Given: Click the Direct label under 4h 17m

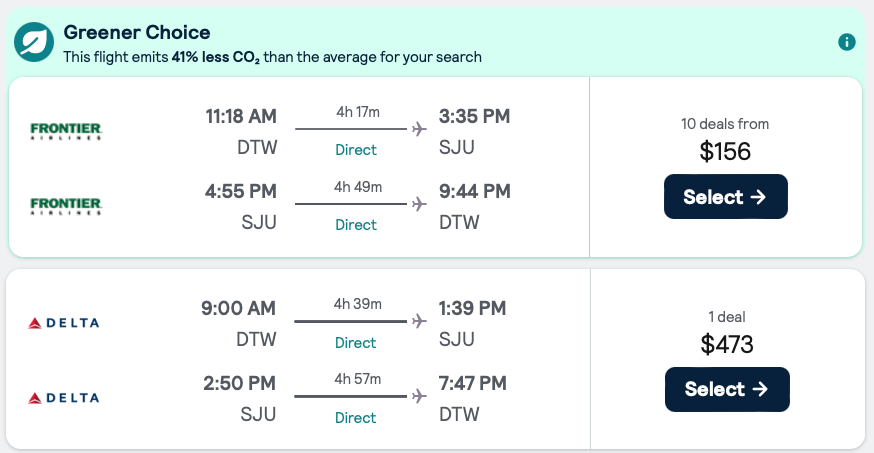Looking at the screenshot, I should click(356, 150).
